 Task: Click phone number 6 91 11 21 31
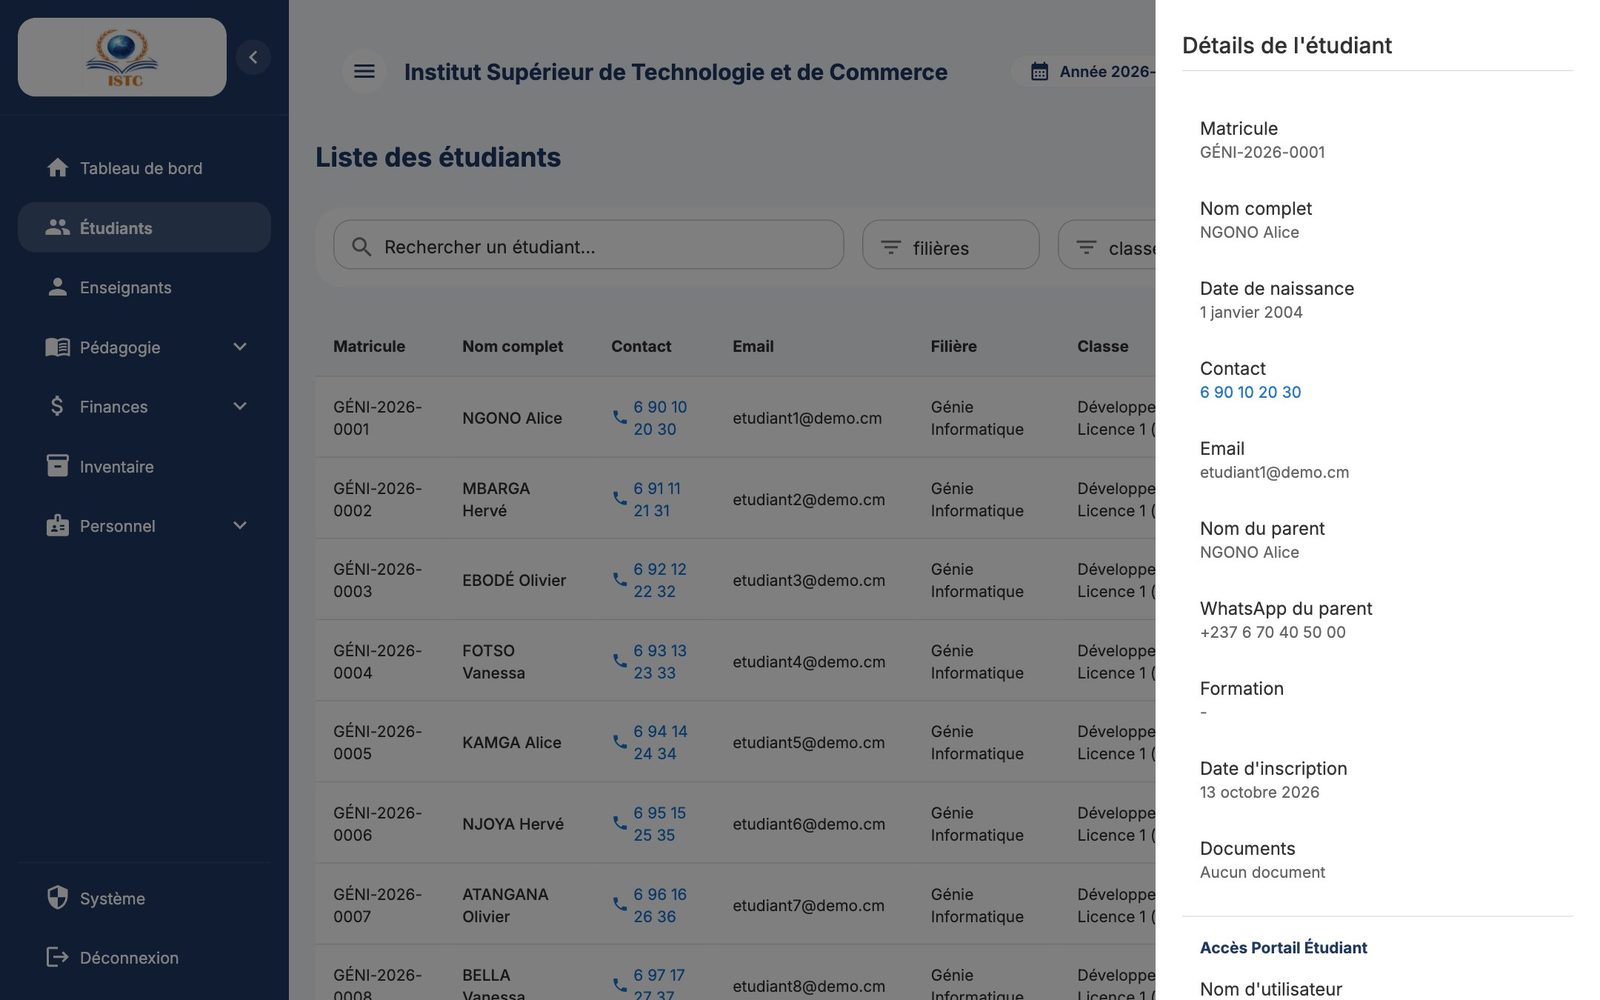click(x=657, y=499)
